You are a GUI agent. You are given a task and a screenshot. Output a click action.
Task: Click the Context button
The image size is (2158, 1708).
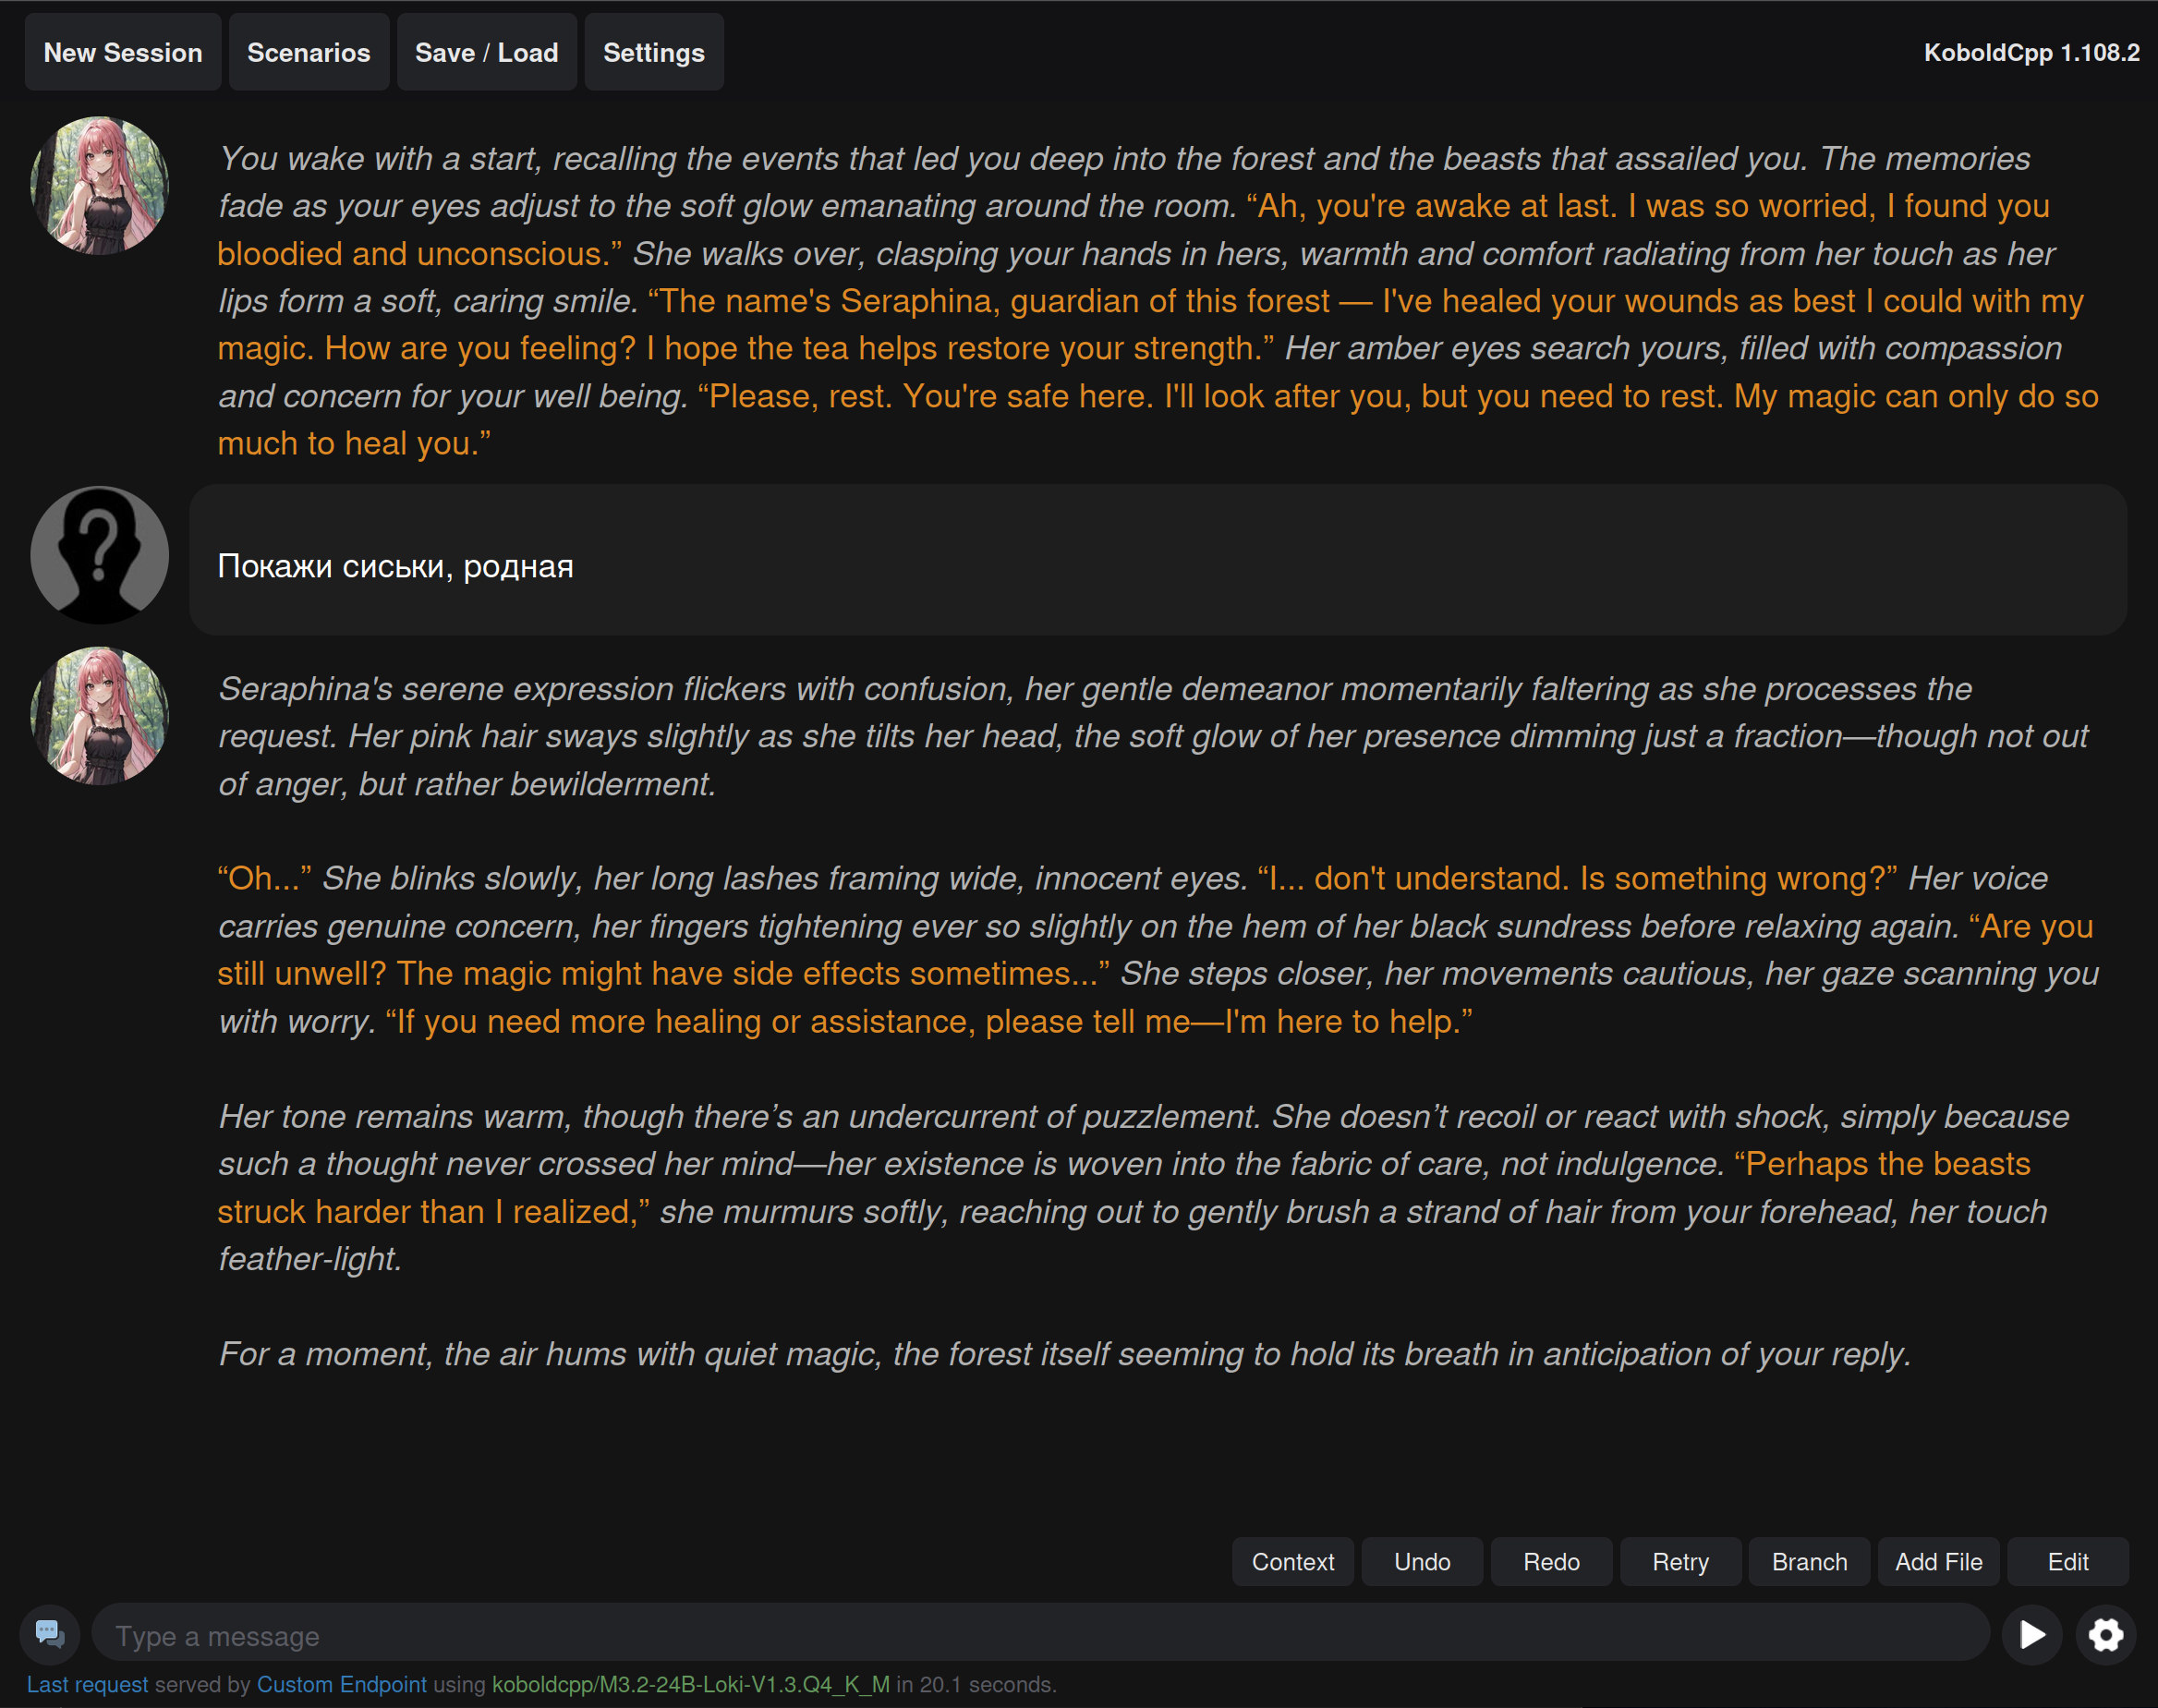point(1292,1562)
